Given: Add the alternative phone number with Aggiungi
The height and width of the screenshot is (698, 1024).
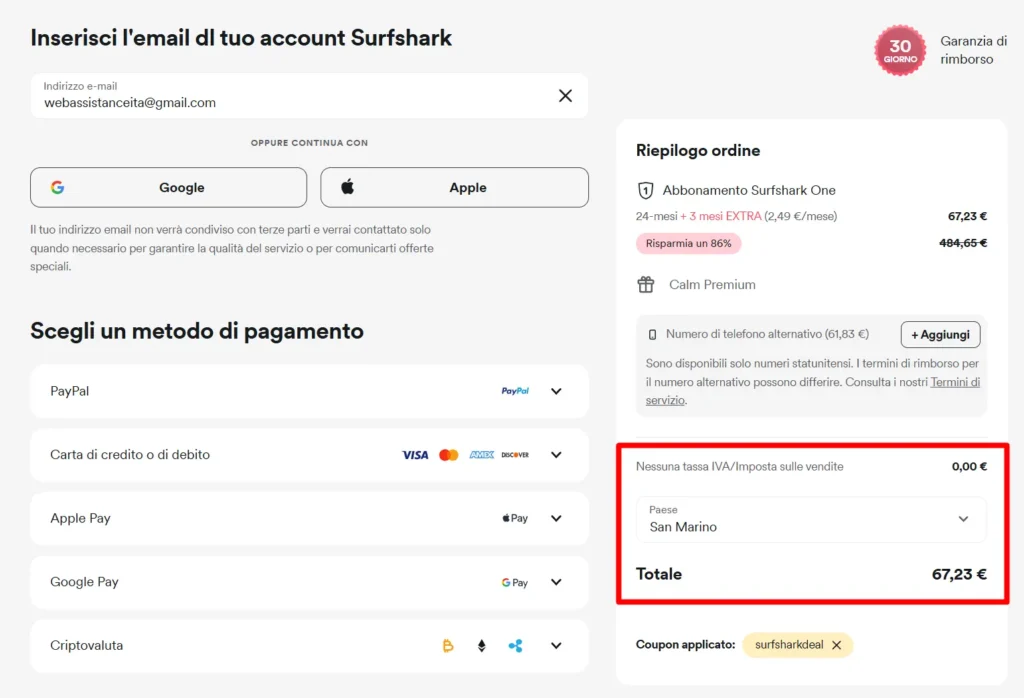Looking at the screenshot, I should click(940, 334).
